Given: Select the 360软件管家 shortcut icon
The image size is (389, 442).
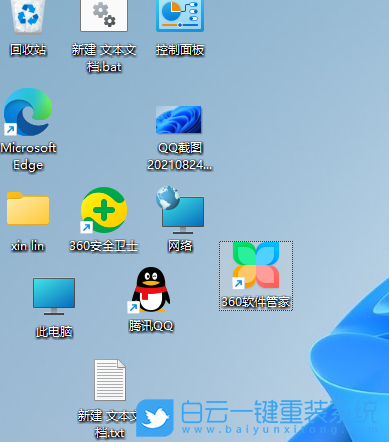Looking at the screenshot, I should click(256, 265).
